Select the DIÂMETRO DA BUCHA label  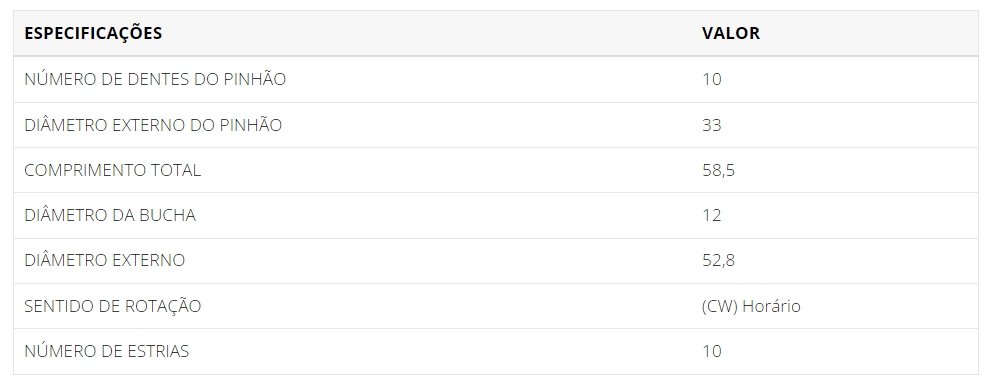tap(110, 215)
